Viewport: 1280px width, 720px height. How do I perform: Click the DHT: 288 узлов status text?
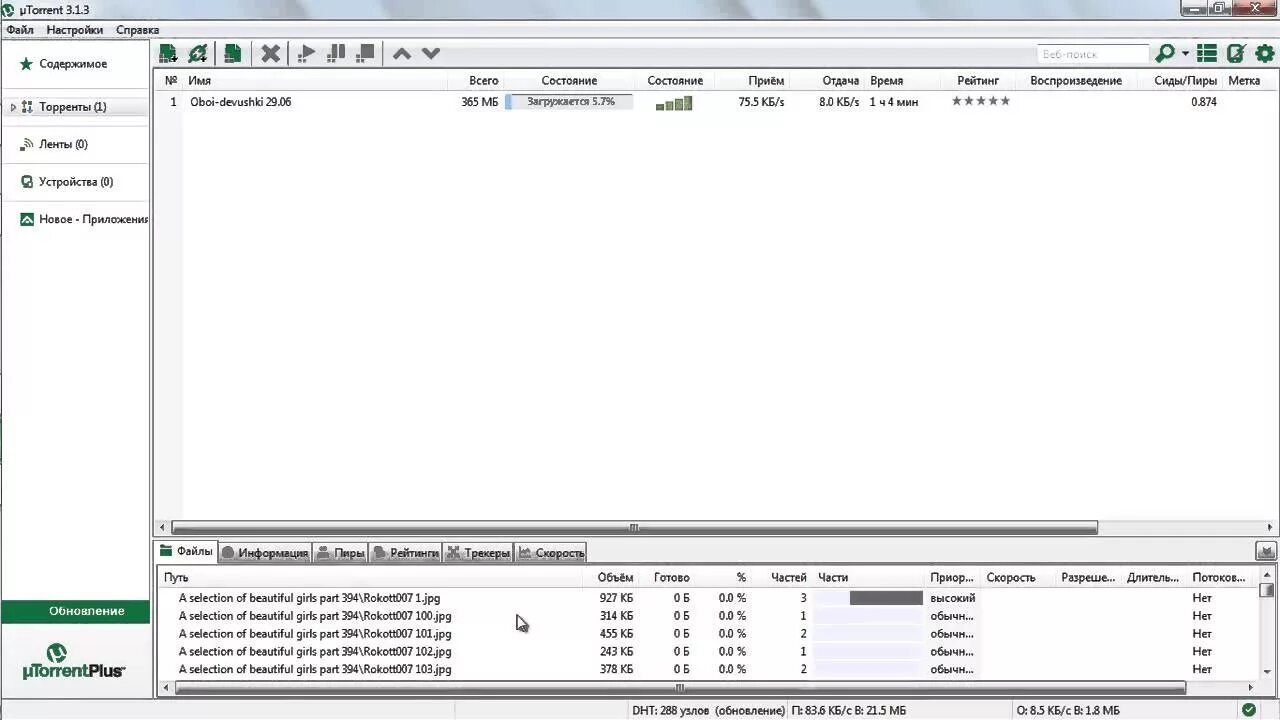click(708, 710)
